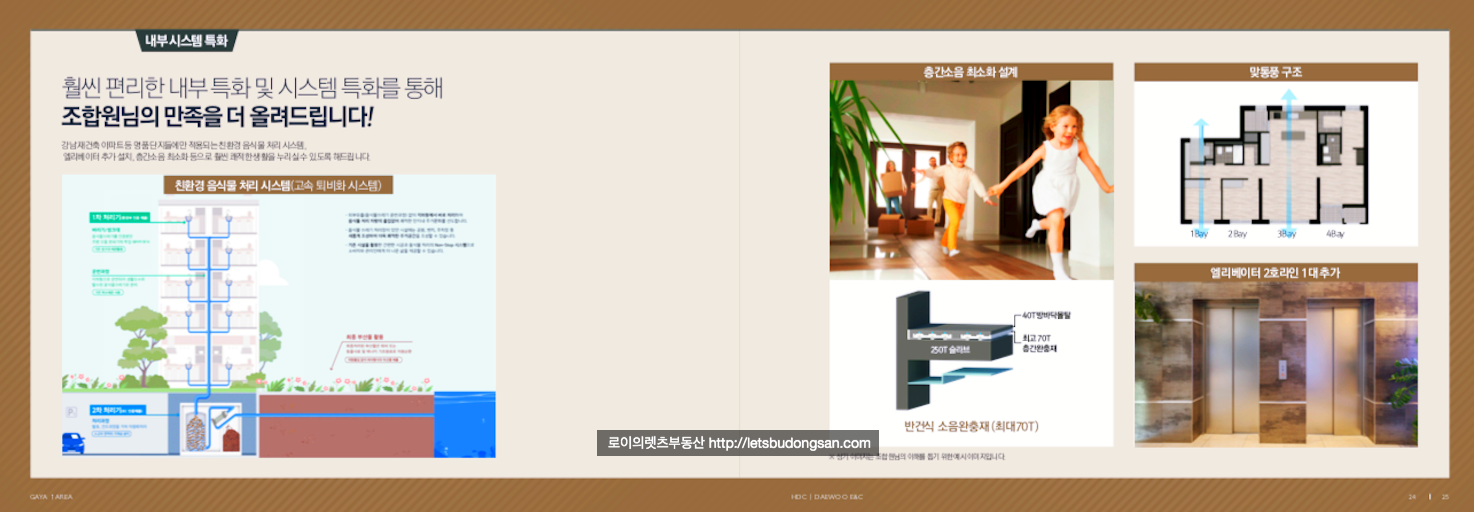1474x512 pixels.
Task: Click the 최종 부산물 활용 label
Action: pos(363,339)
